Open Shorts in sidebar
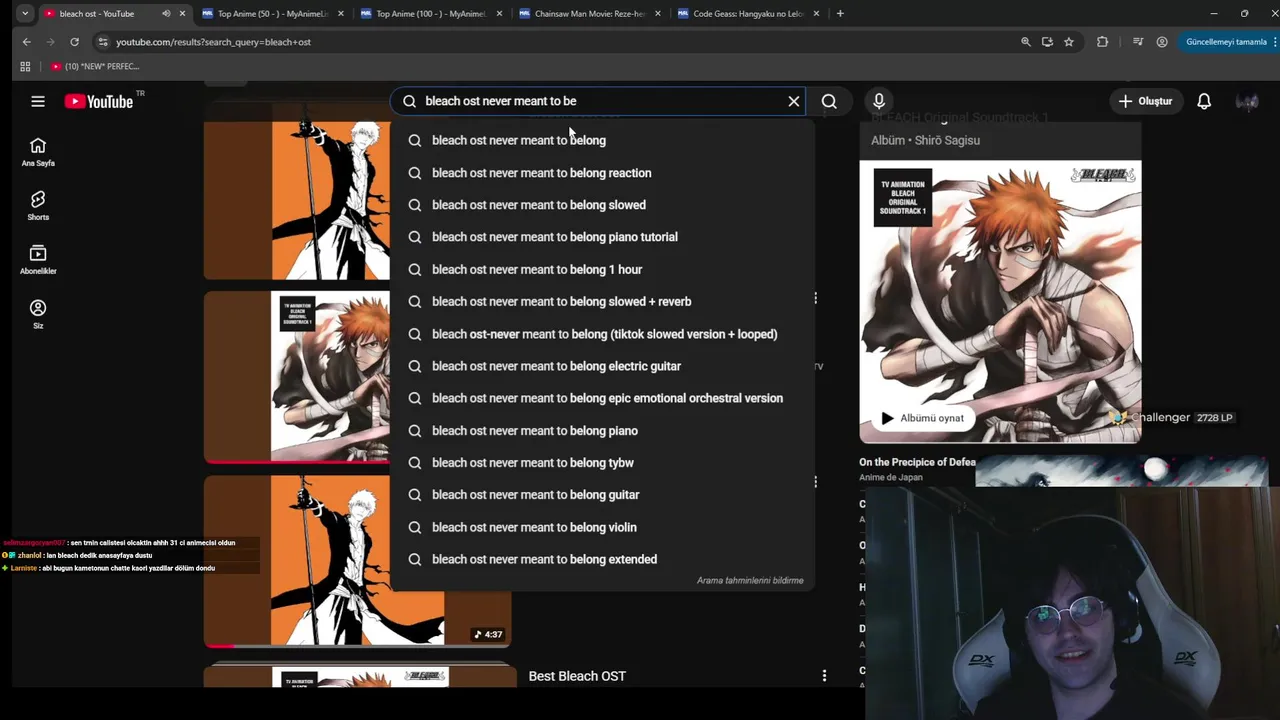 (38, 206)
